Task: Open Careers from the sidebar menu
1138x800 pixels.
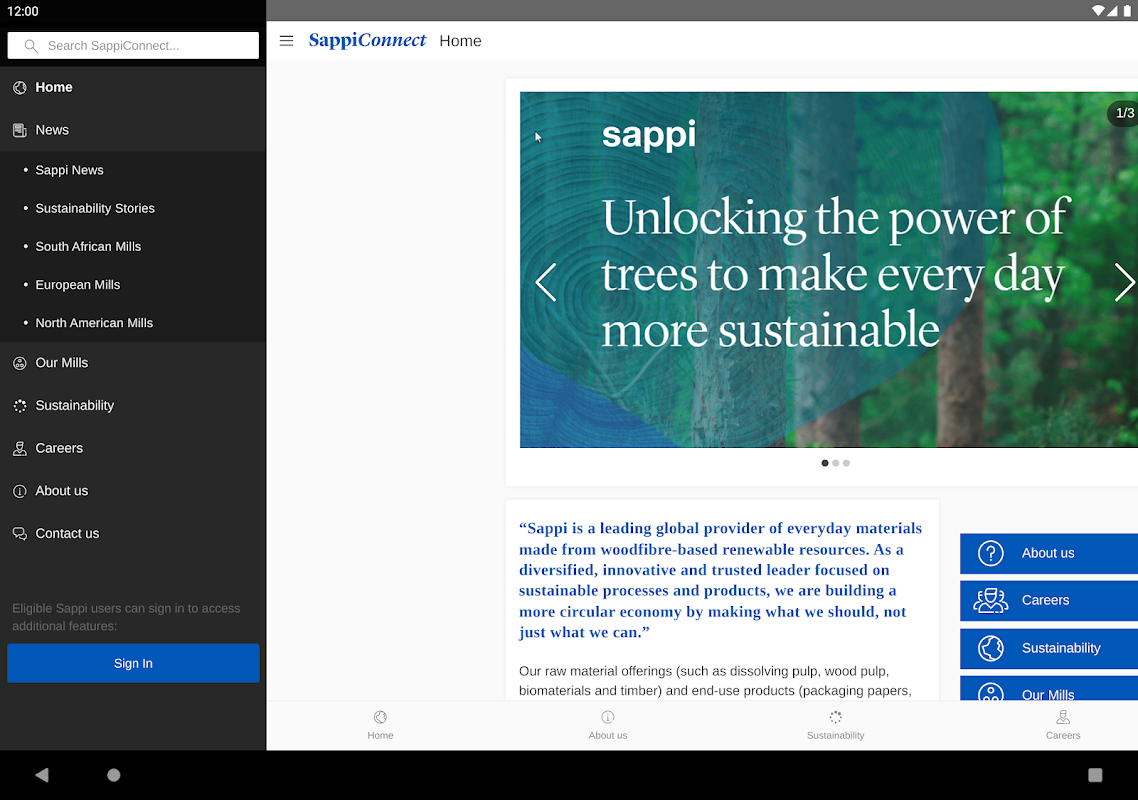Action: coord(59,448)
